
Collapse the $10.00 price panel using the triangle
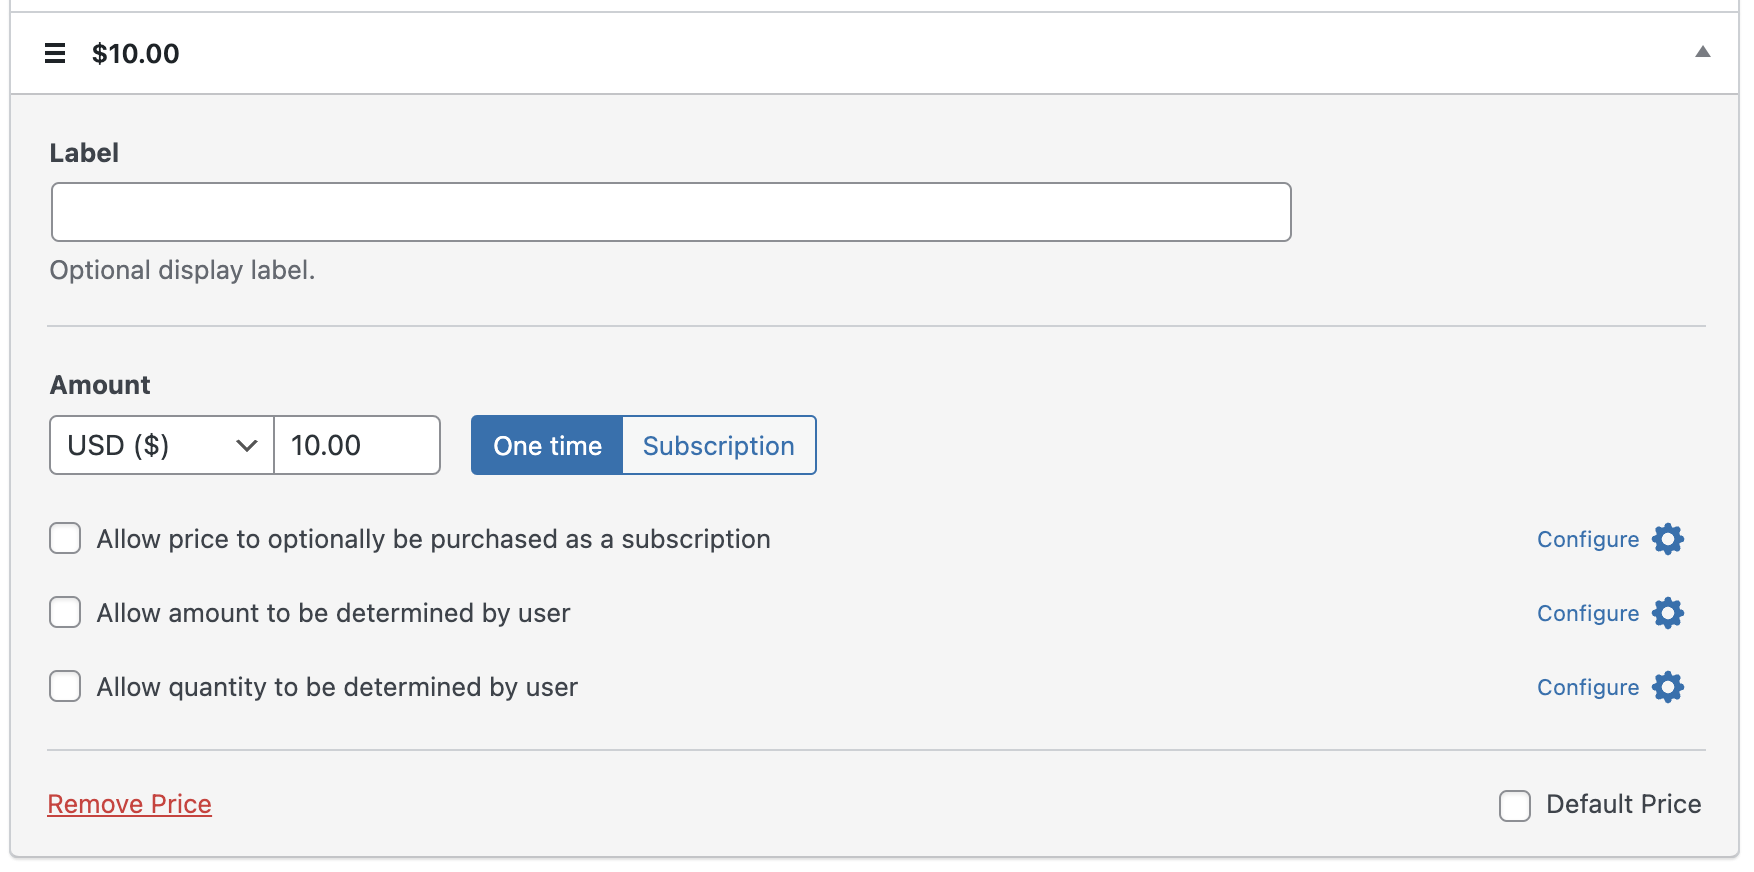[x=1702, y=52]
